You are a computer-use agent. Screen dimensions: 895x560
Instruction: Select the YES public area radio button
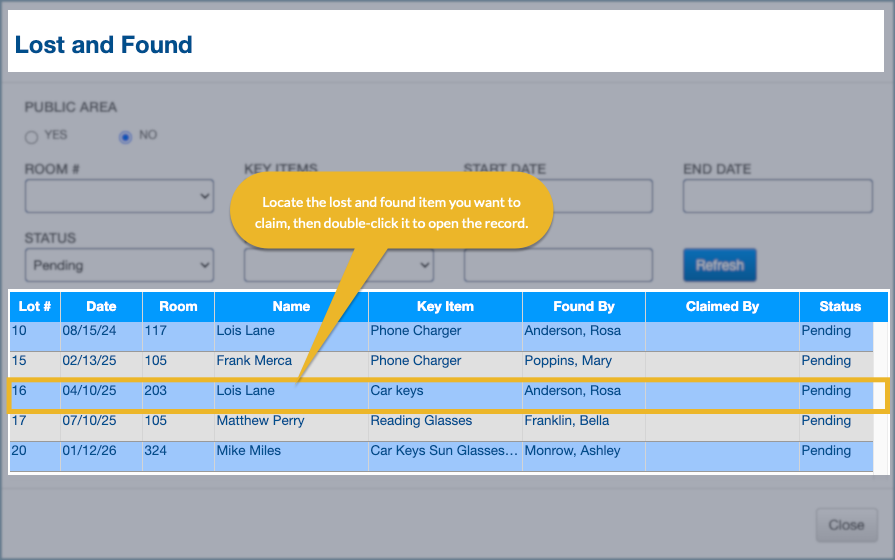(x=32, y=137)
